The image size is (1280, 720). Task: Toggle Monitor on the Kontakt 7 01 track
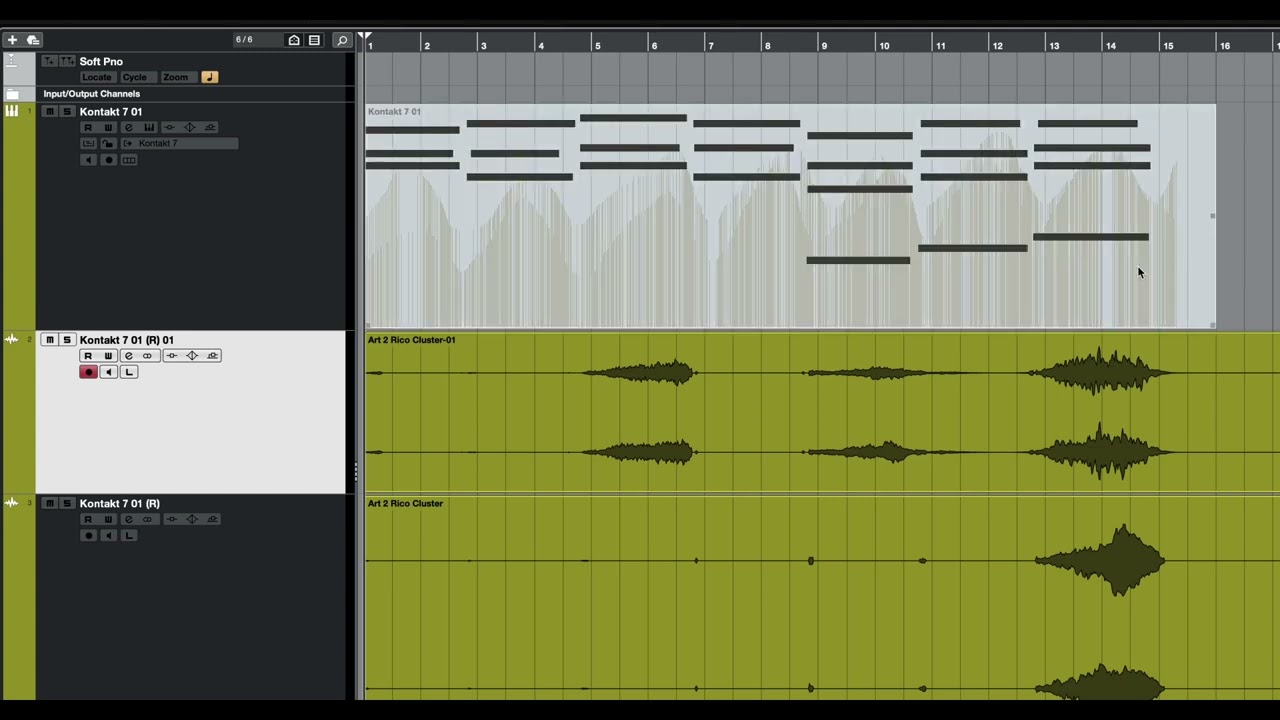tap(88, 160)
